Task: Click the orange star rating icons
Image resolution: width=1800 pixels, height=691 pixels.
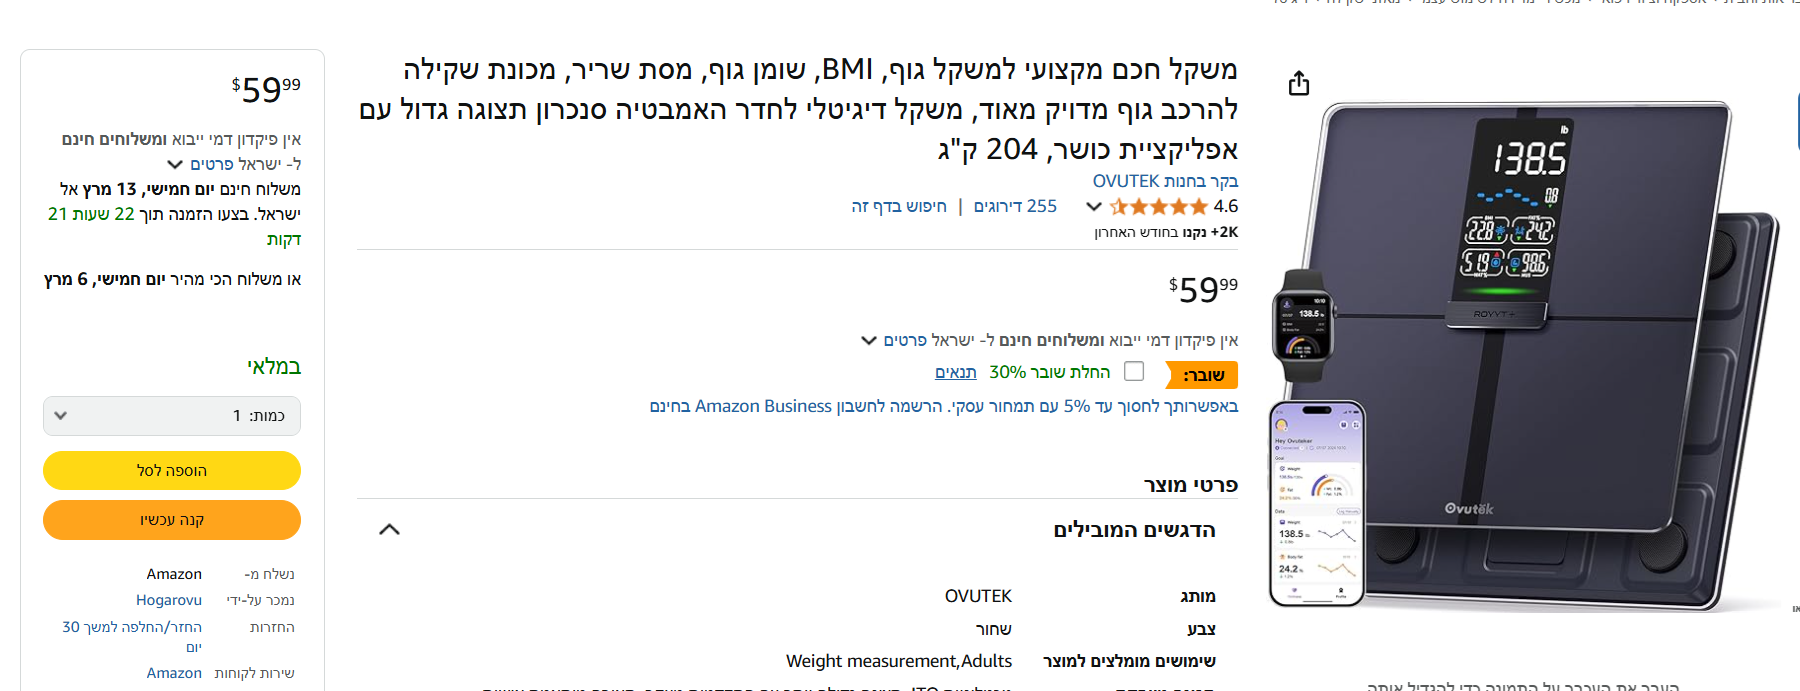Action: pos(1159,207)
